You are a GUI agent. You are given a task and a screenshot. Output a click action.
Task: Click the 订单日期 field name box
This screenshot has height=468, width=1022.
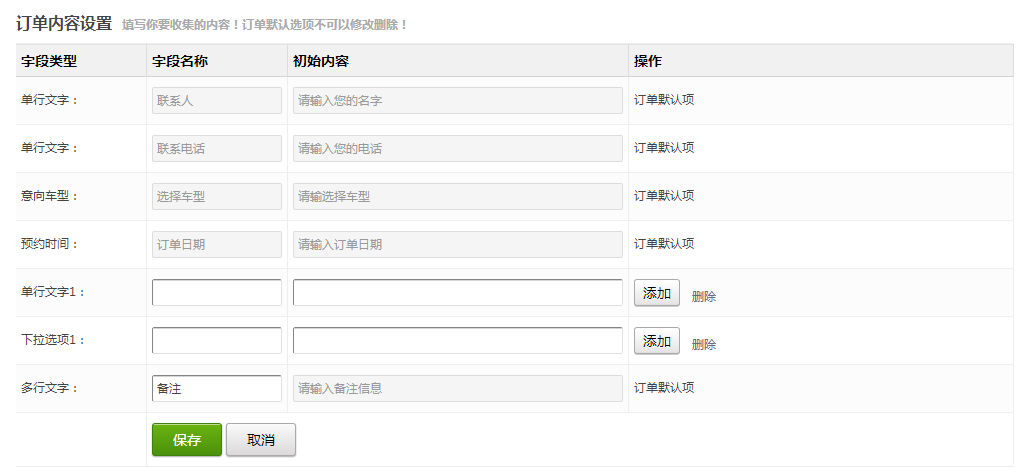point(217,244)
